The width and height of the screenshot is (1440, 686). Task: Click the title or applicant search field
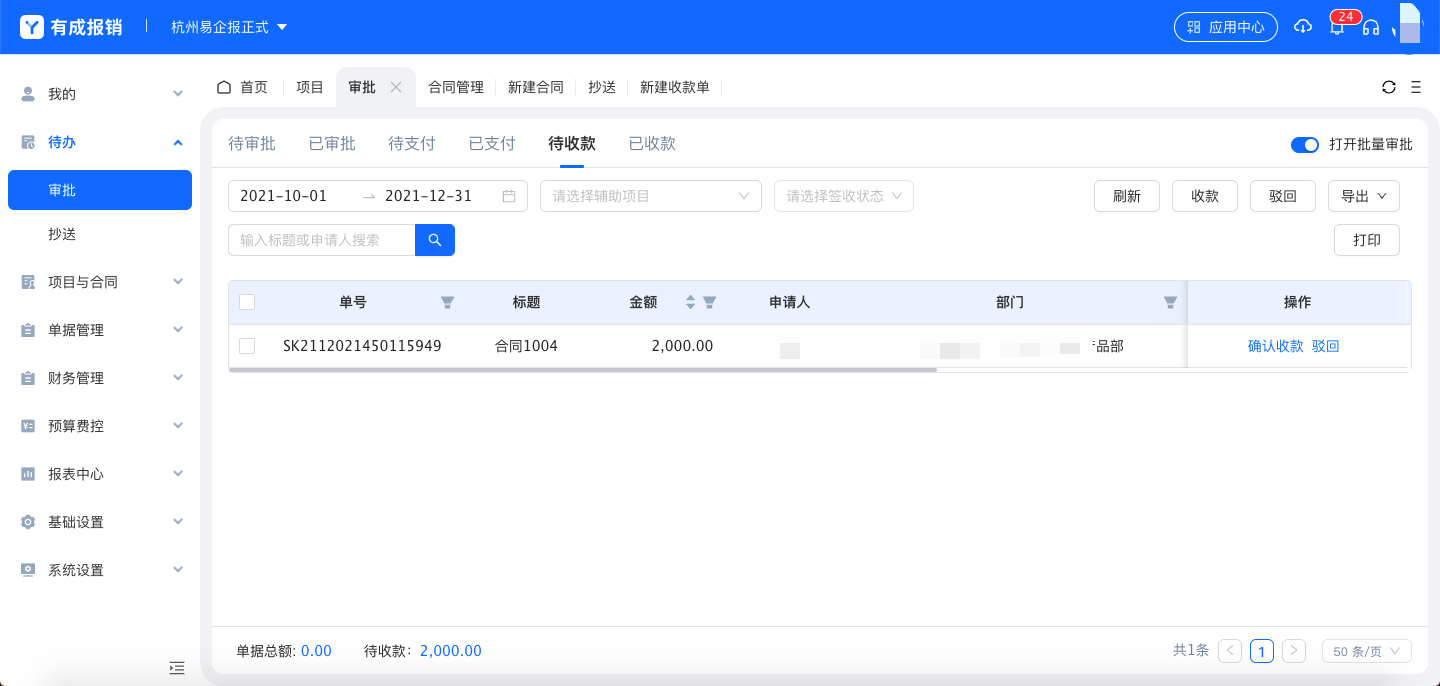pos(322,240)
